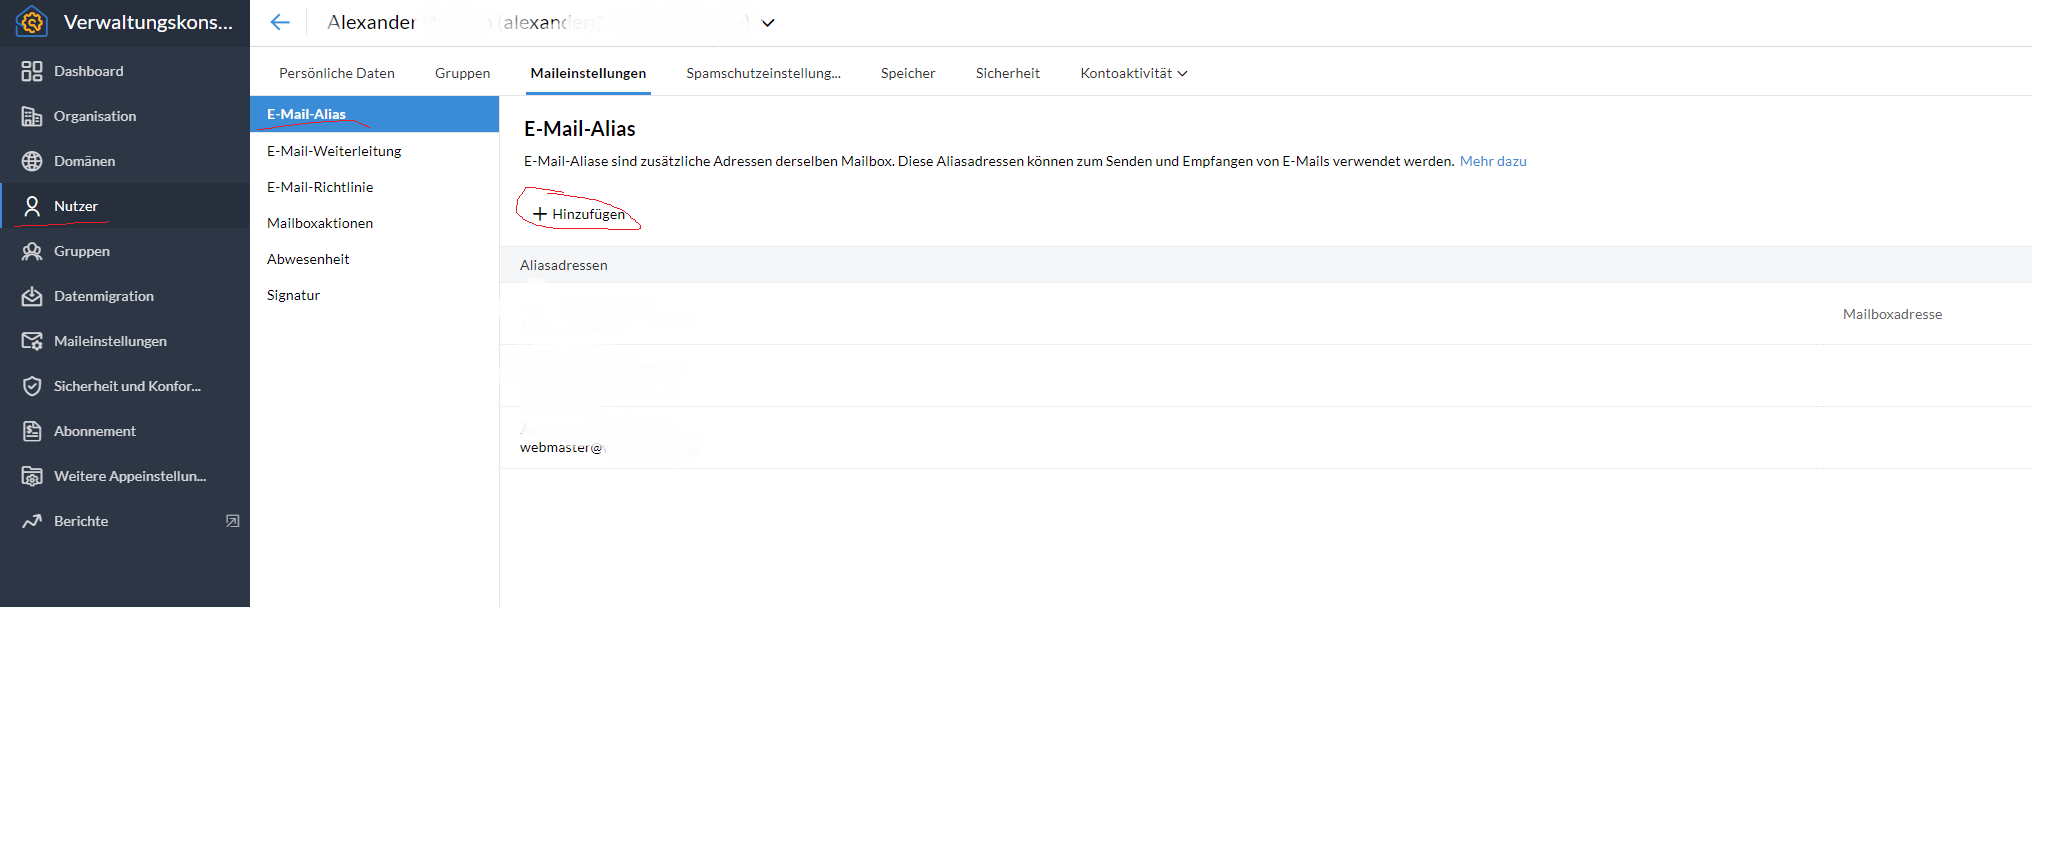Screen dimensions: 2064x864
Task: Click the Aliasadressen column header
Action: click(564, 265)
